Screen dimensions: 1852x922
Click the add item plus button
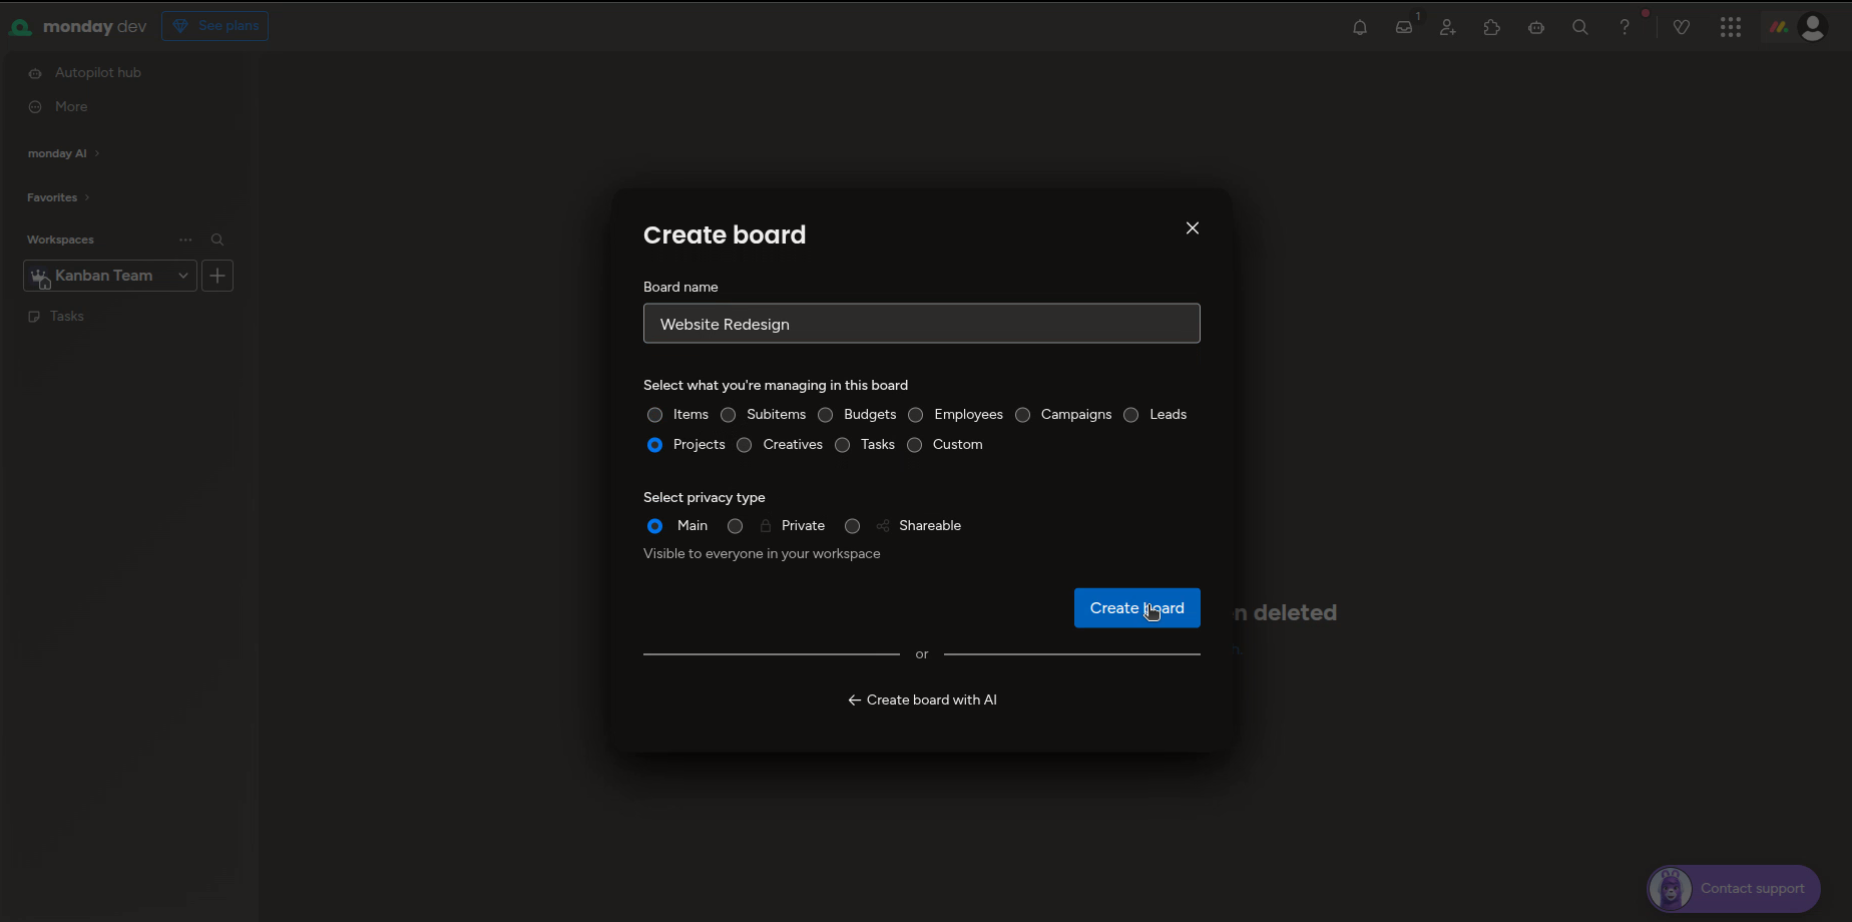coord(217,276)
